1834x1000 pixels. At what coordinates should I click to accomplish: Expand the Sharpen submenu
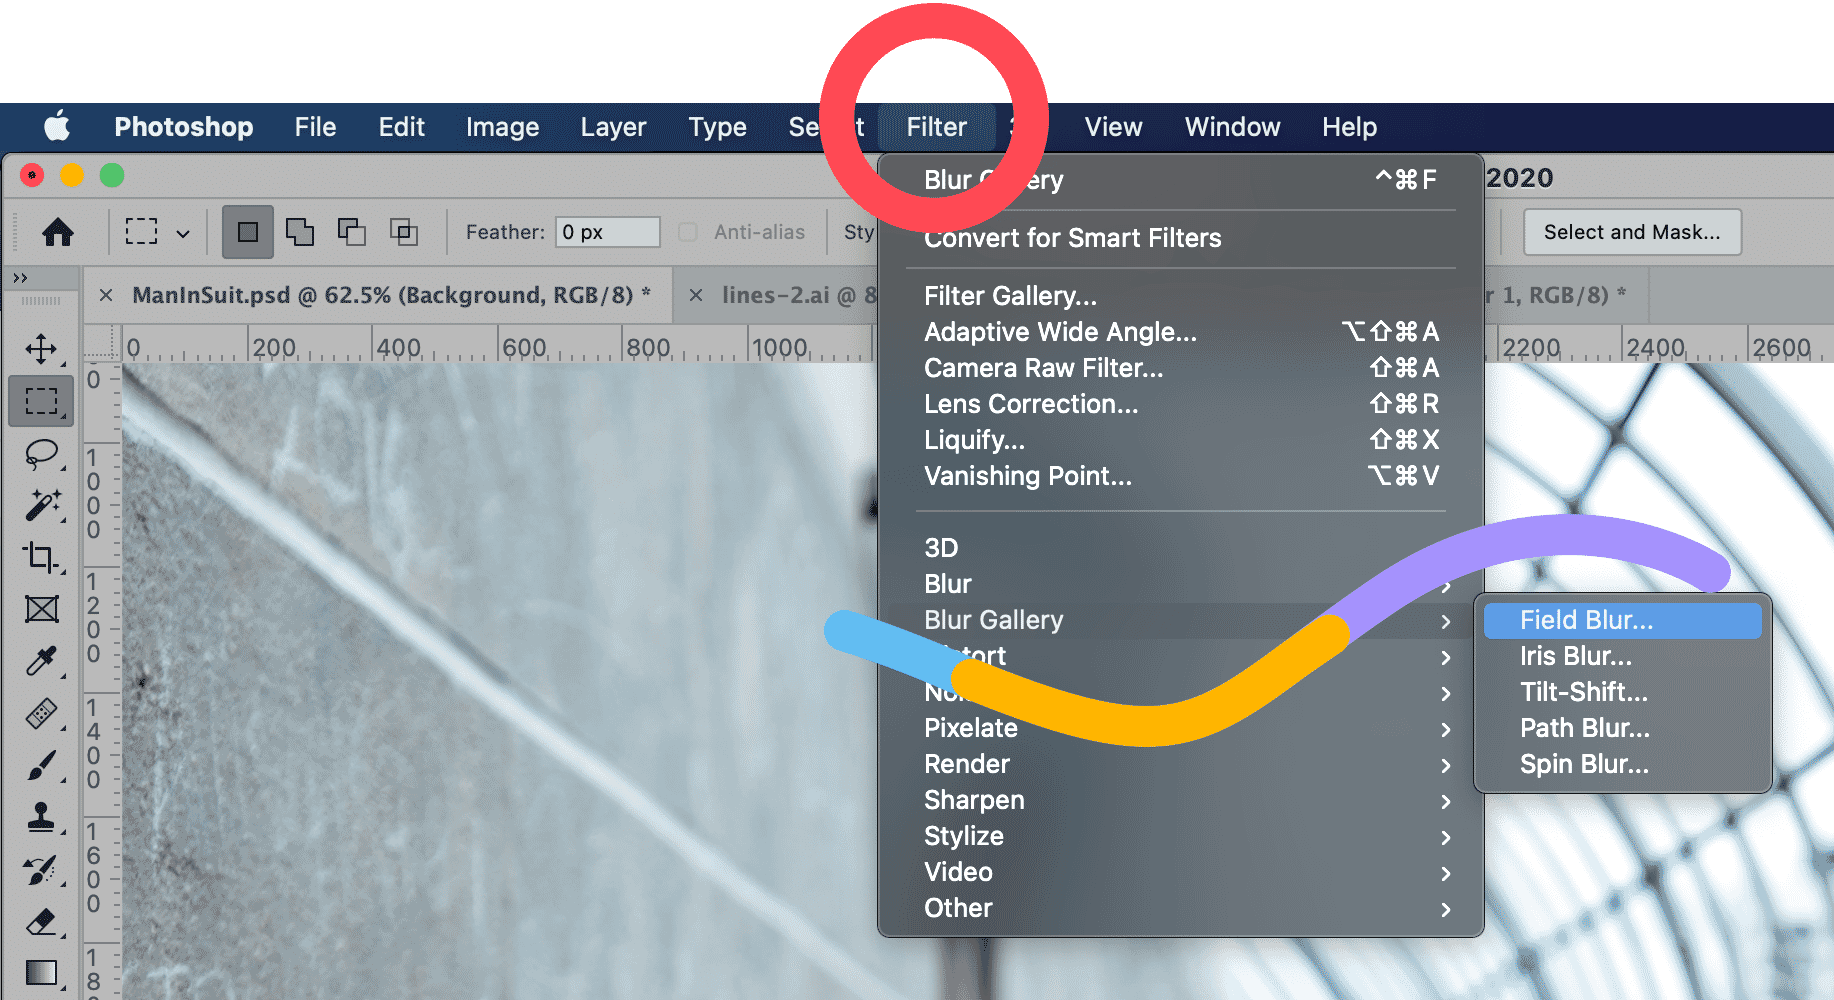[x=974, y=800]
